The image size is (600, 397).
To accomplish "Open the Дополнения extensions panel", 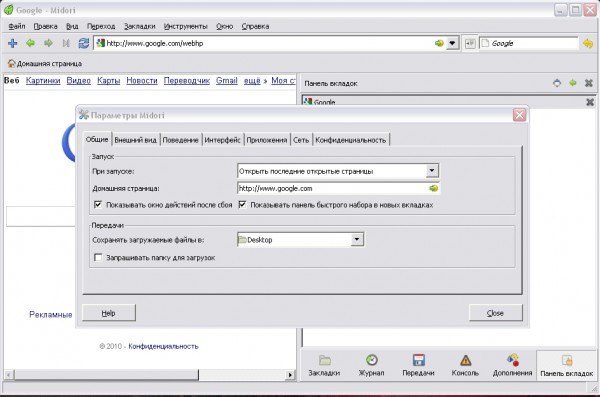I will [x=512, y=366].
